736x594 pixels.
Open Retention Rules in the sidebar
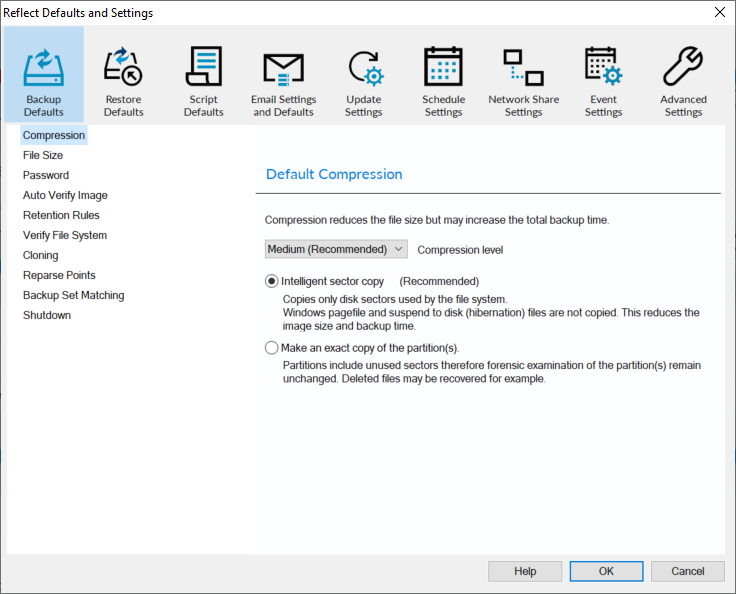coord(61,215)
